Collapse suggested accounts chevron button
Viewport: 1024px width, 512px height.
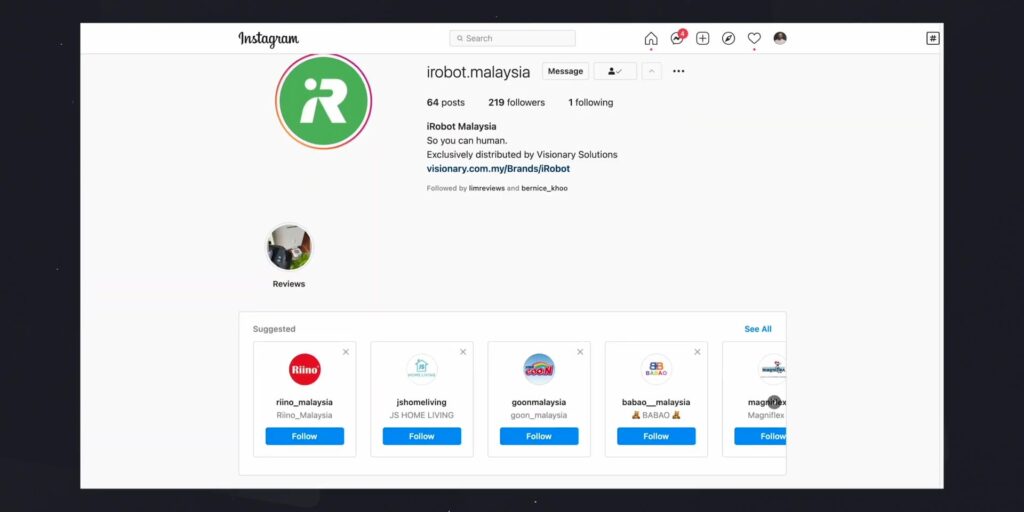click(x=651, y=71)
